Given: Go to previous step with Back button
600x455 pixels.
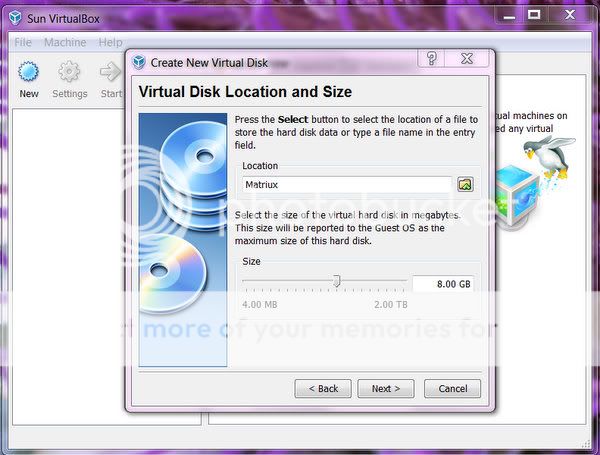Looking at the screenshot, I should click(x=323, y=388).
